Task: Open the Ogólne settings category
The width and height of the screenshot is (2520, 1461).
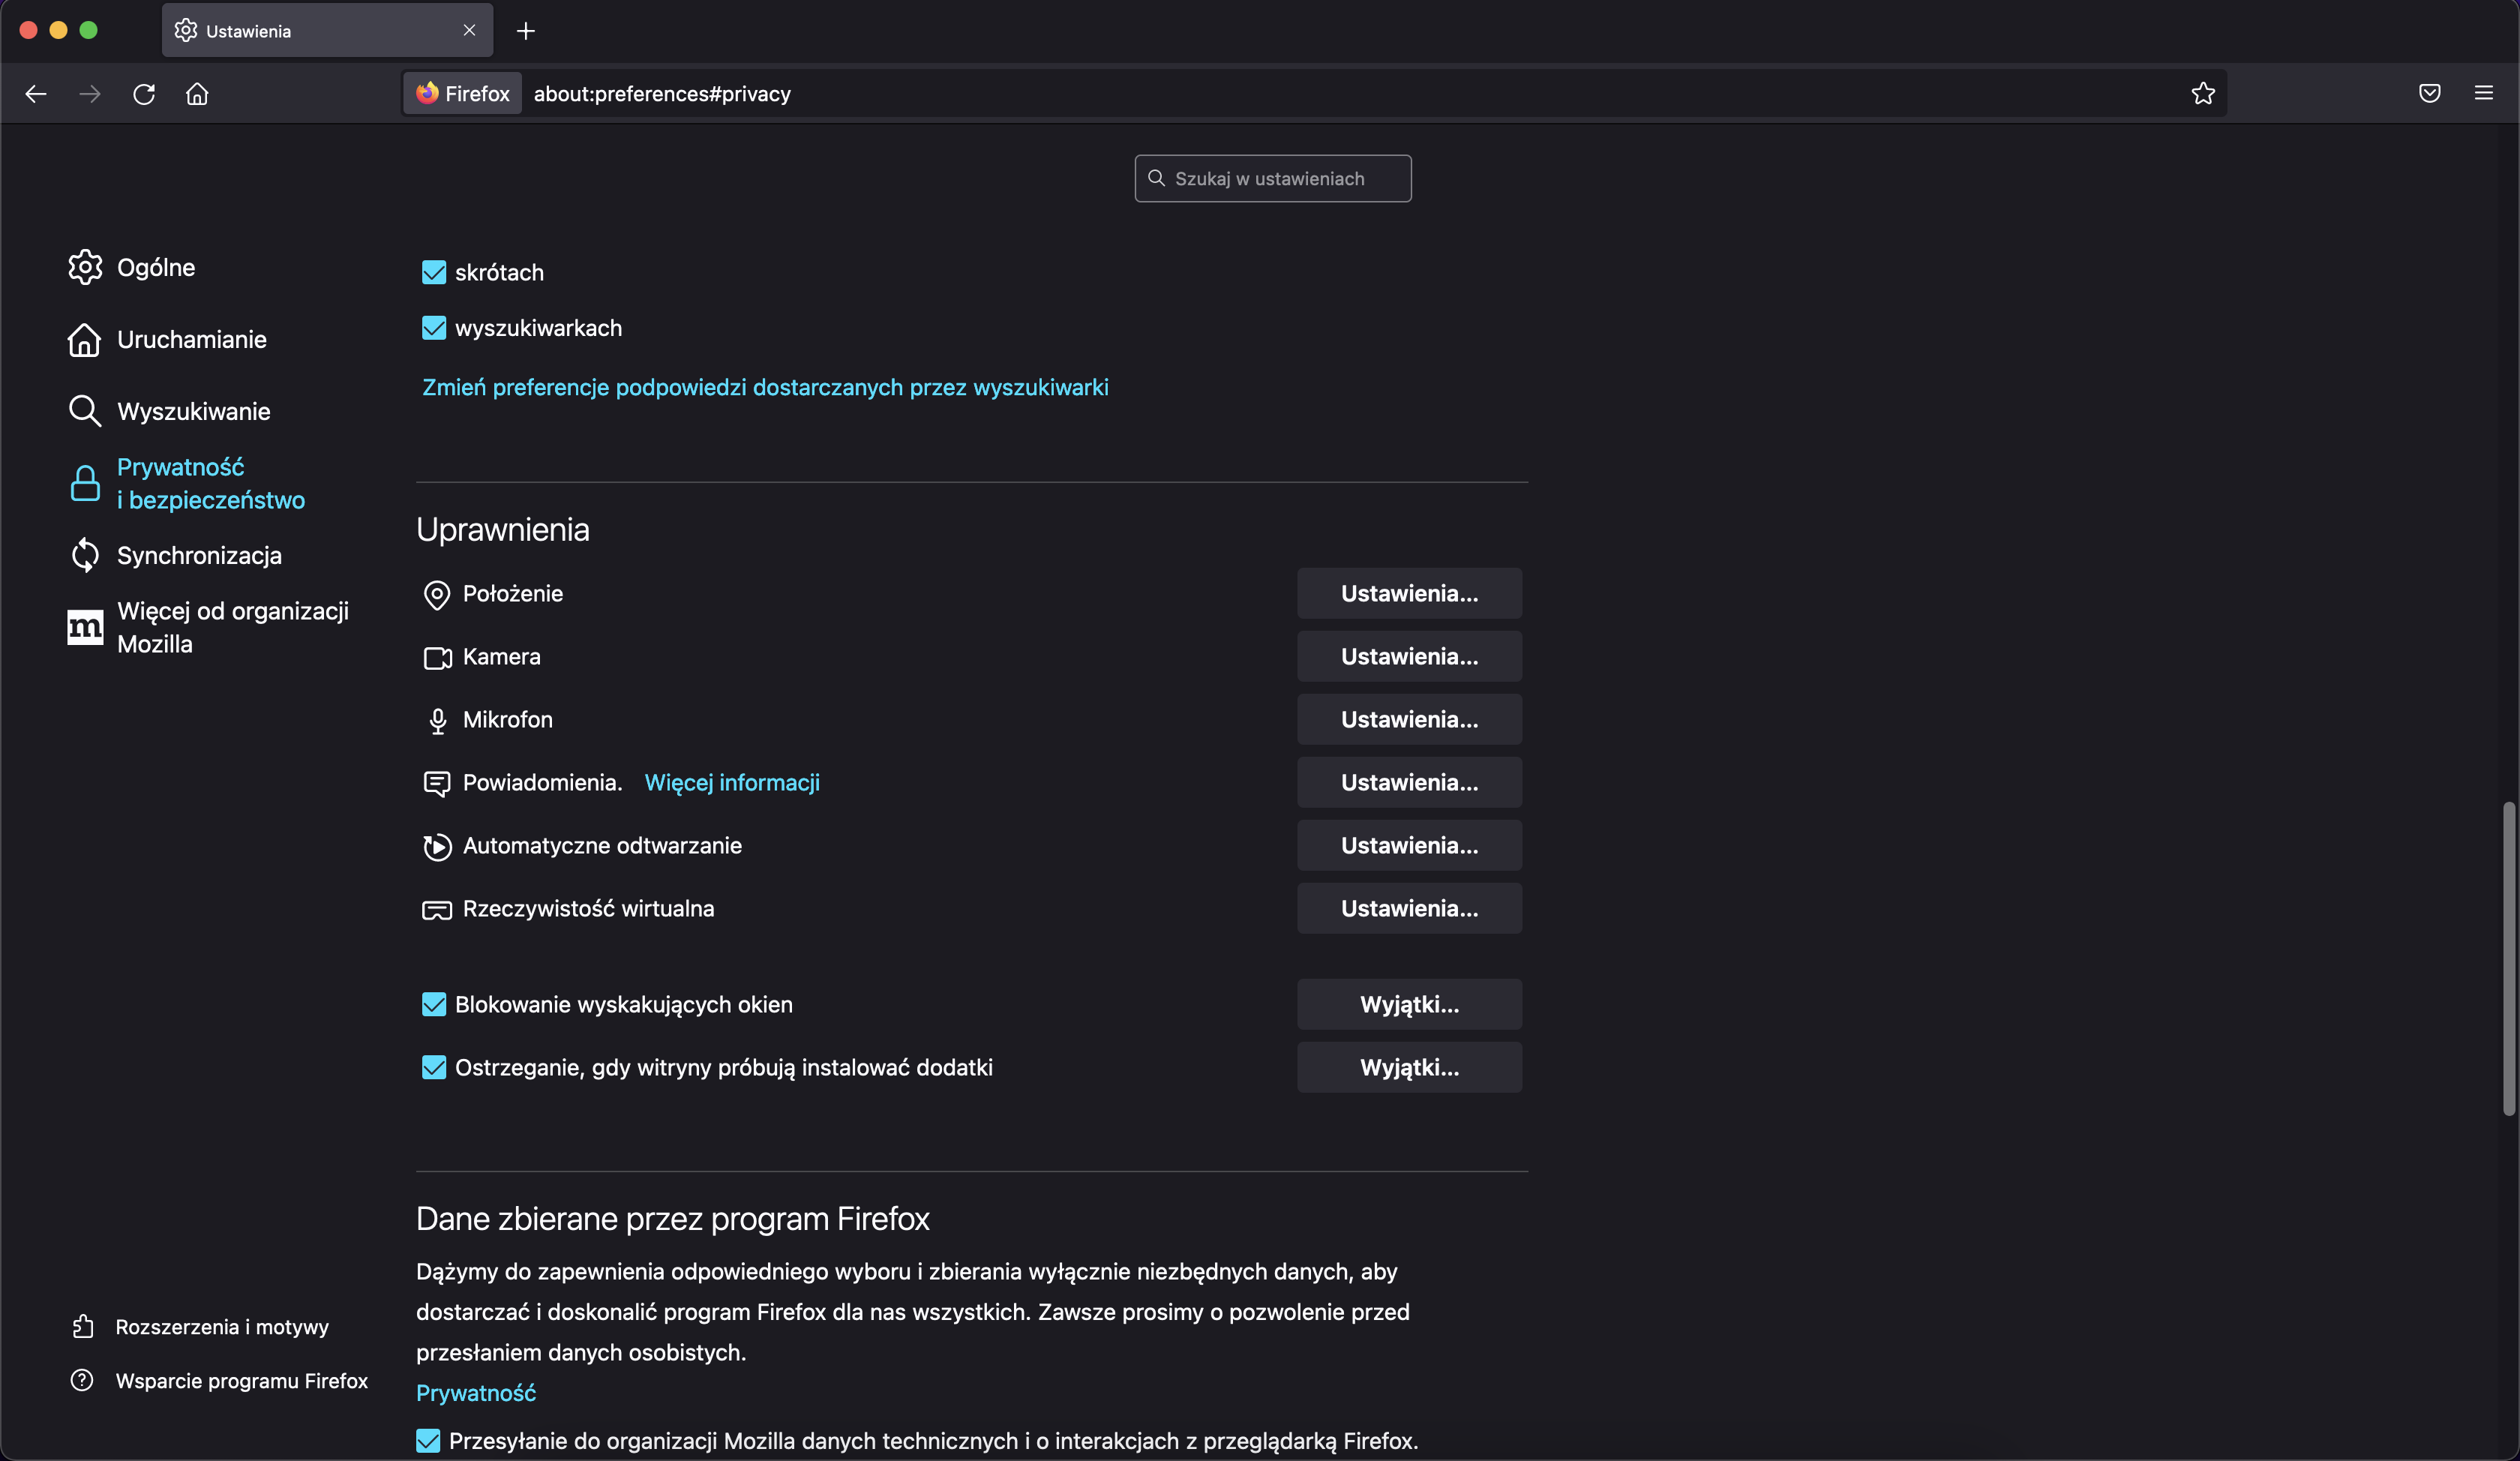Action: (155, 267)
